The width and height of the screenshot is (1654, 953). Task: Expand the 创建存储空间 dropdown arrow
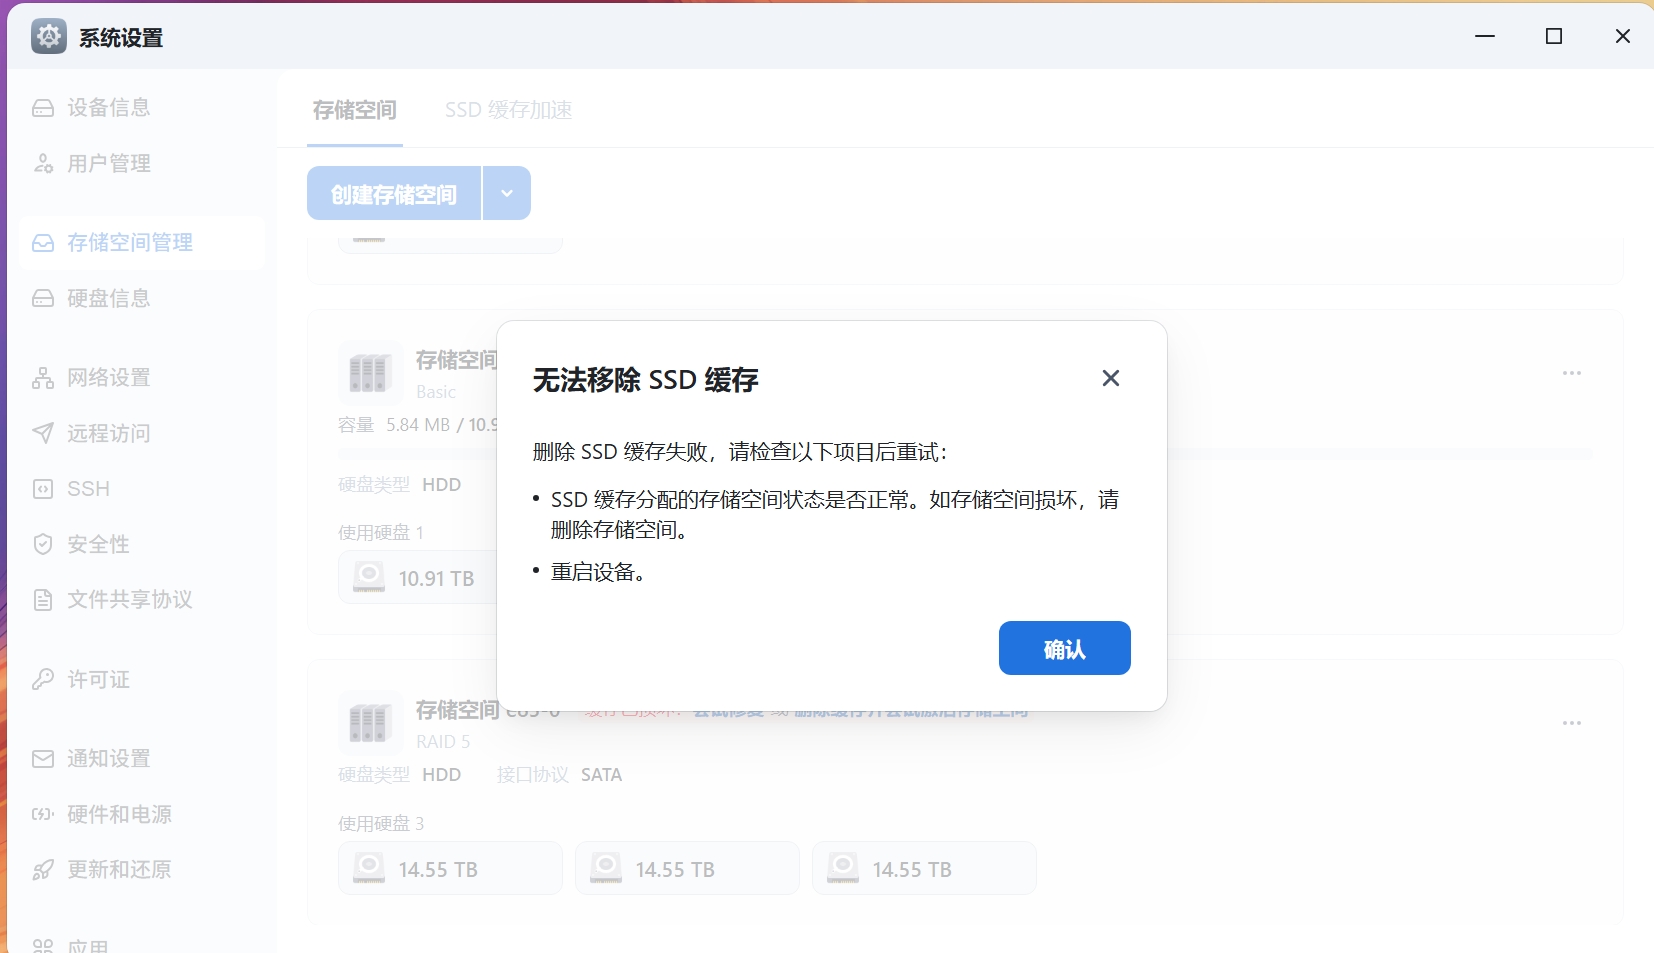pos(506,193)
